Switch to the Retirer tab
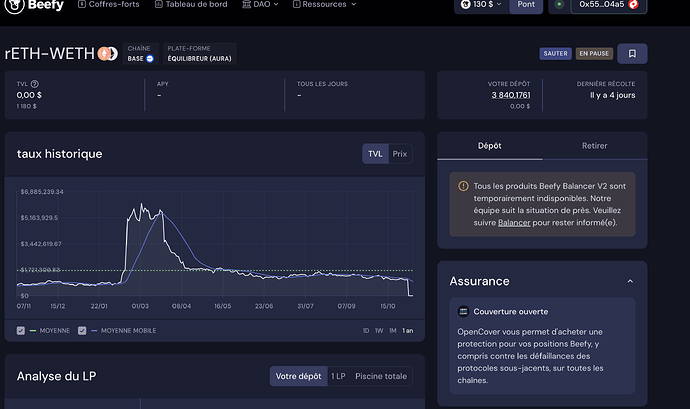 (x=594, y=145)
